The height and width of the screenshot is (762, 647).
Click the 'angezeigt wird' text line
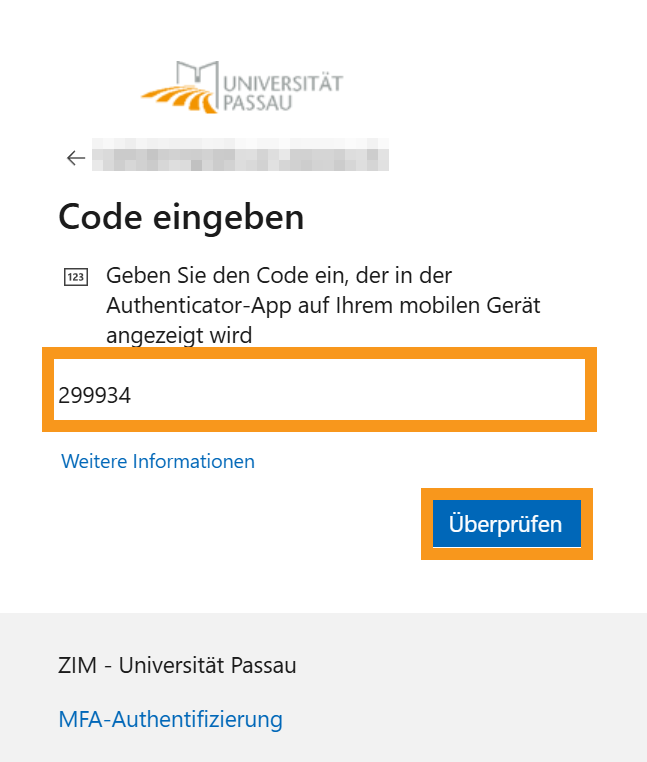pyautogui.click(x=179, y=336)
